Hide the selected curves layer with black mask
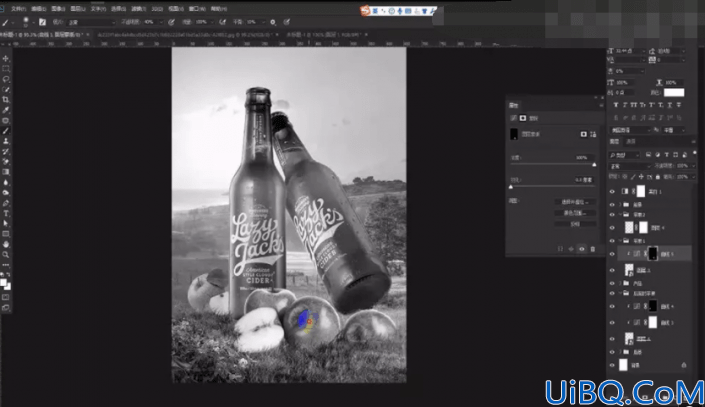Image resolution: width=705 pixels, height=407 pixels. pos(612,254)
